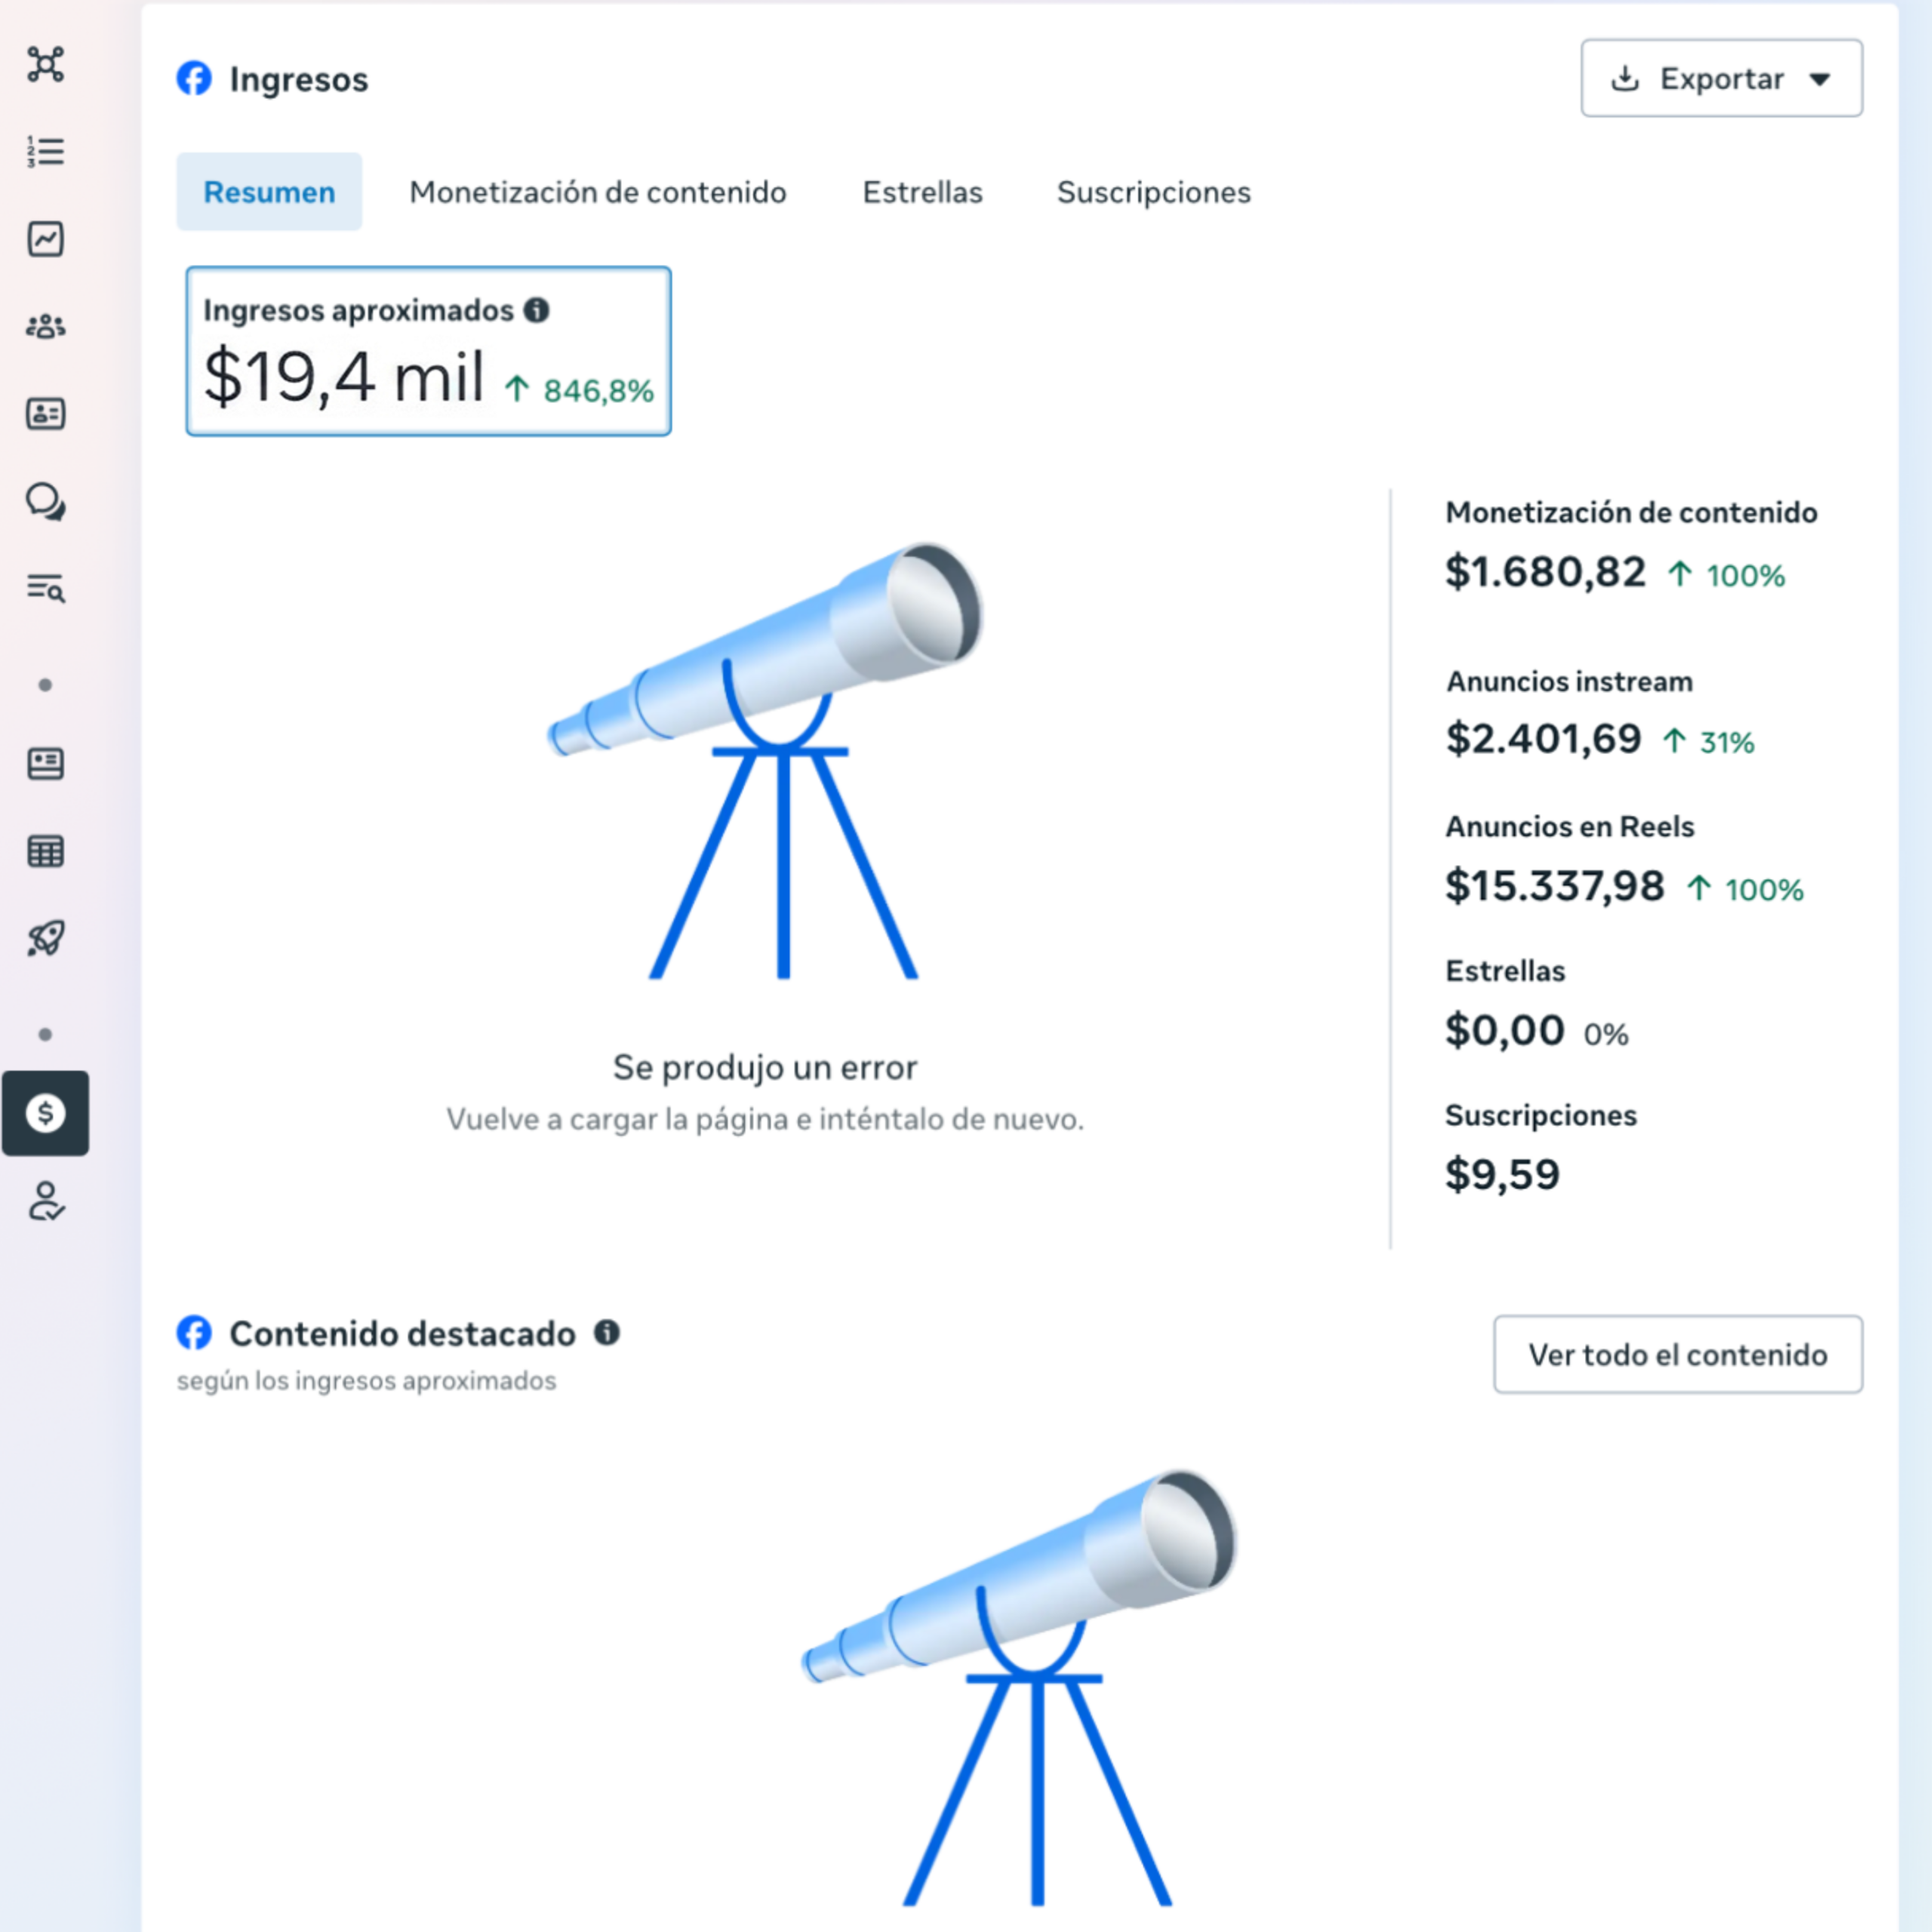Select the Ingresos aproximados $19,4 mil card
Image resolution: width=1932 pixels, height=1932 pixels.
[x=428, y=351]
